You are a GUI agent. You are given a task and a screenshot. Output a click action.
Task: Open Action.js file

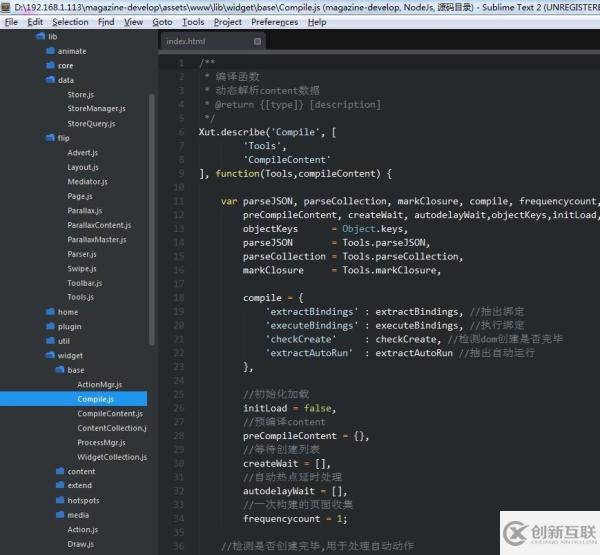point(83,530)
